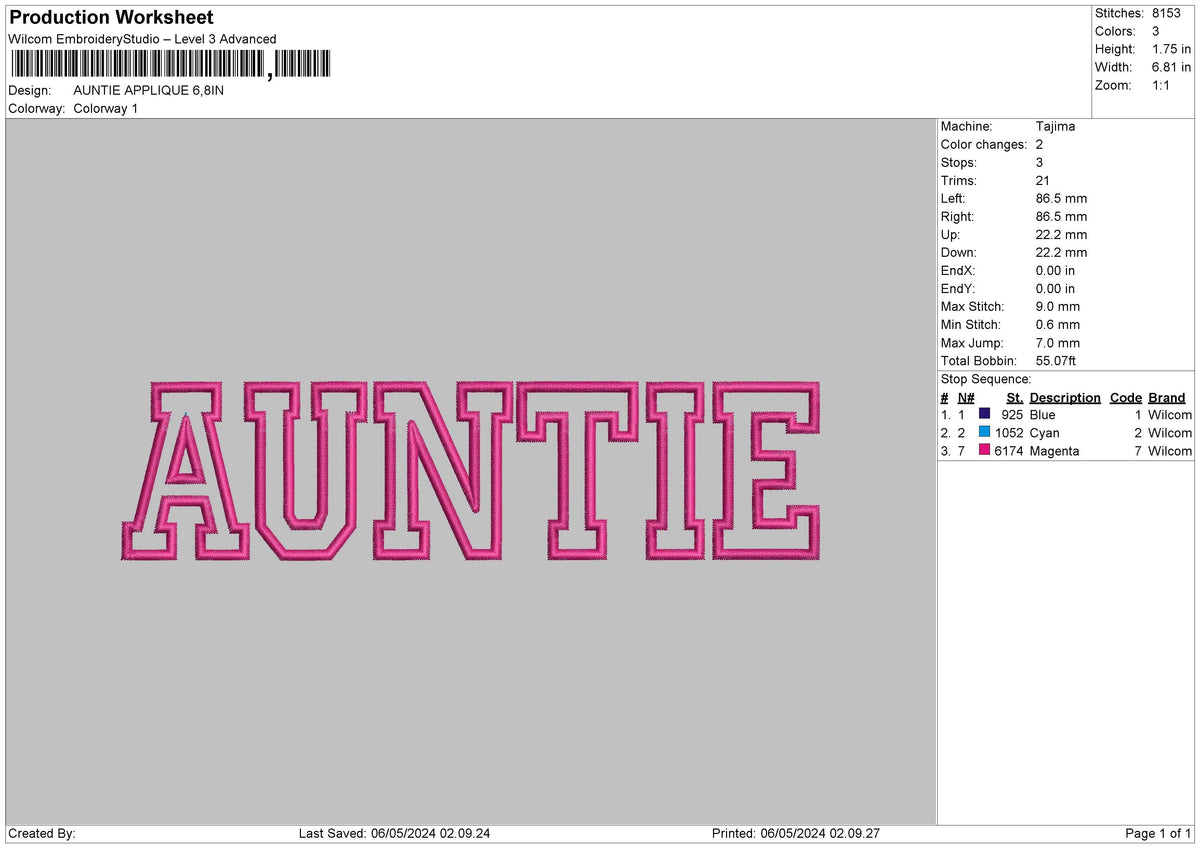The width and height of the screenshot is (1200, 848).
Task: Click the 'Created By:' footer label
Action: 42,833
